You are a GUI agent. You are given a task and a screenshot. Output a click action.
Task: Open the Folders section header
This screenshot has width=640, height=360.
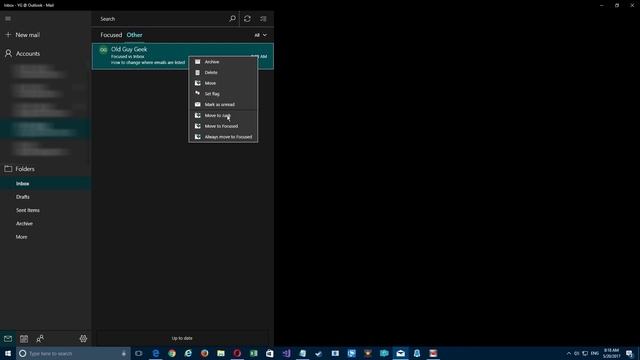point(20,169)
